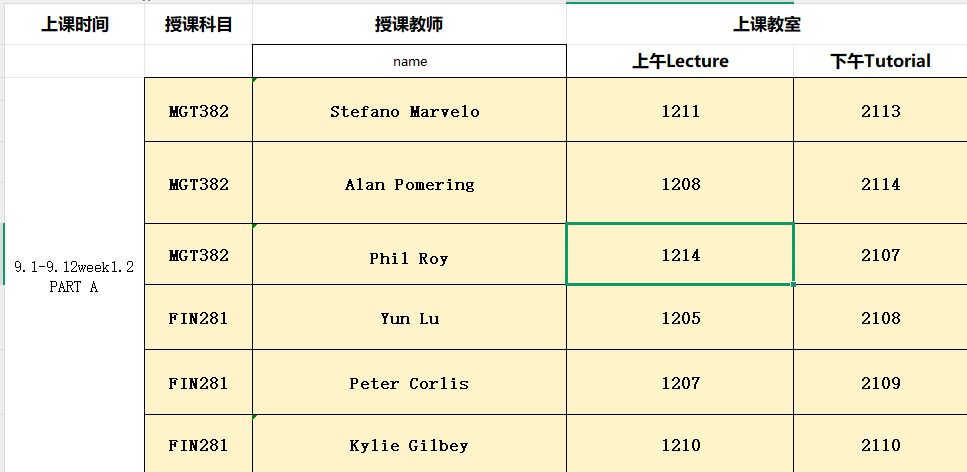Click the 授课科目 header cell

tap(198, 25)
